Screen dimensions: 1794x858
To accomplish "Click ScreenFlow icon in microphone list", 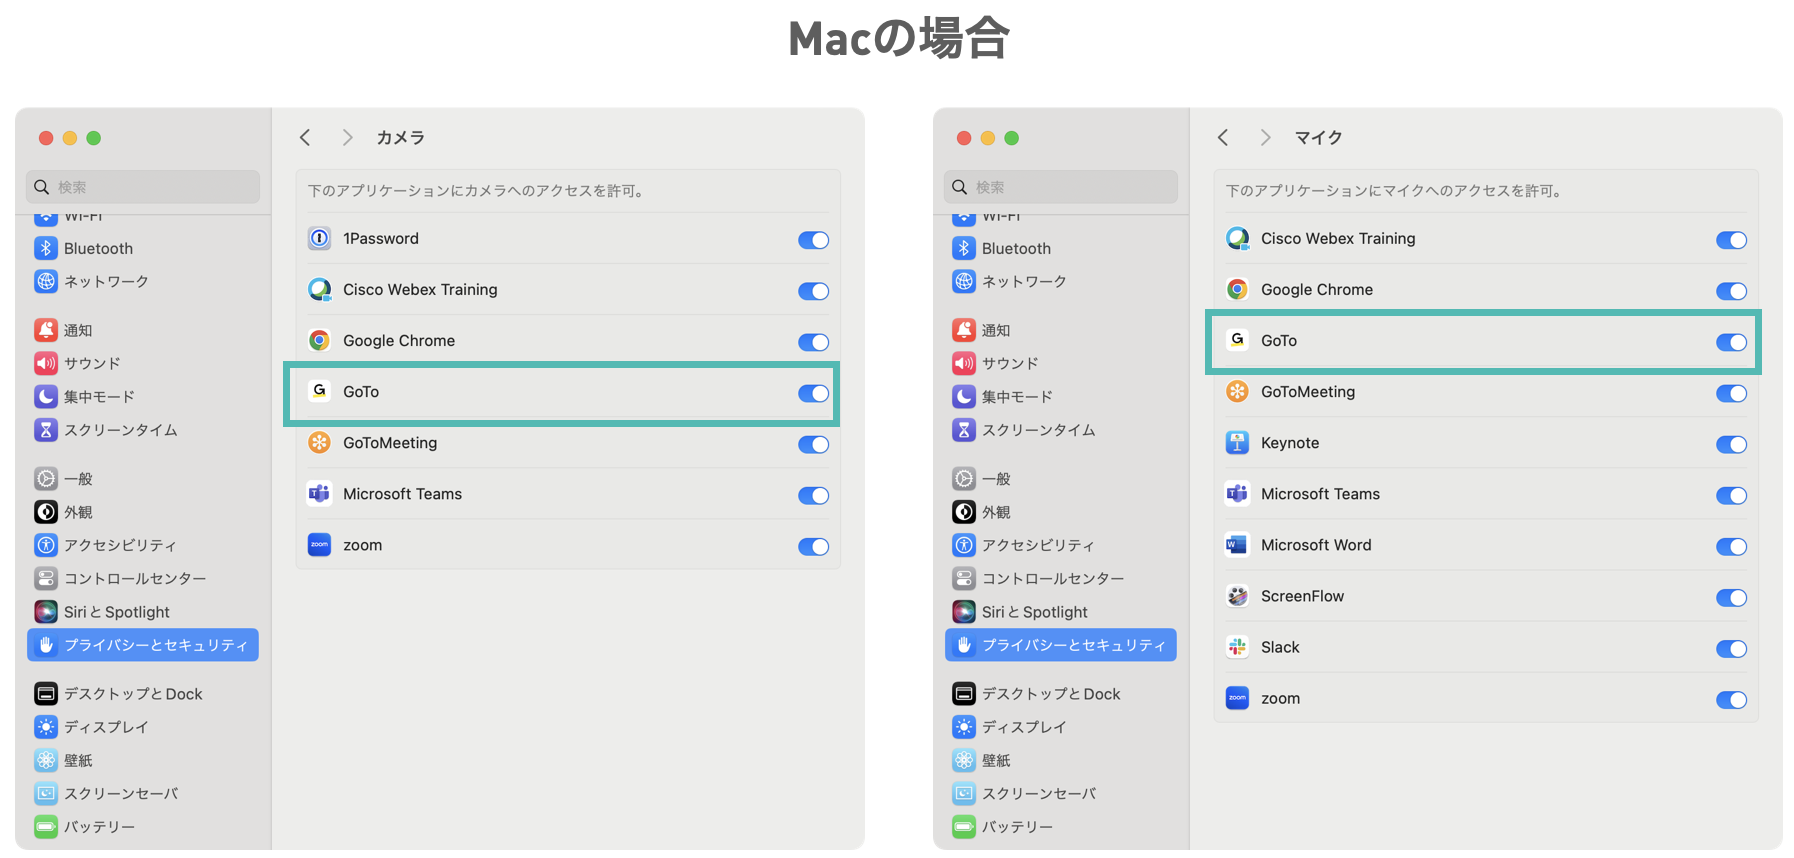I will click(x=1237, y=595).
